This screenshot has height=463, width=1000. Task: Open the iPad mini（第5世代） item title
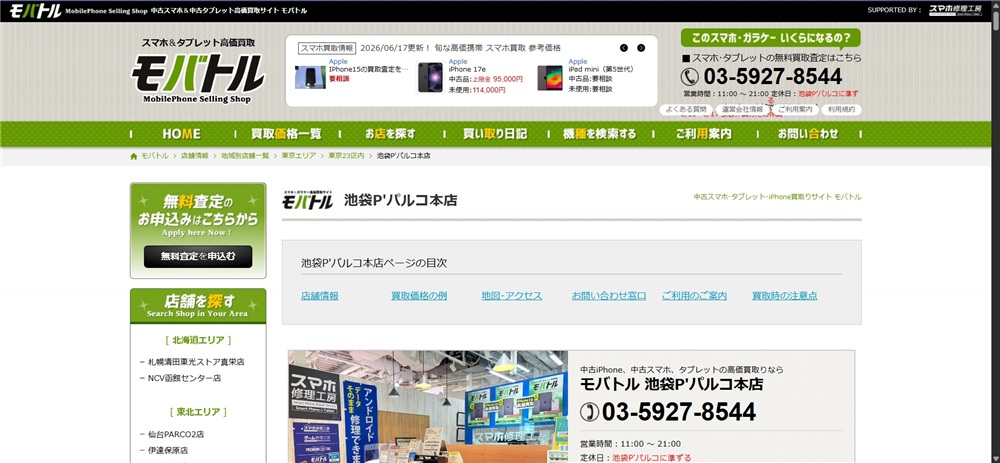tap(601, 70)
